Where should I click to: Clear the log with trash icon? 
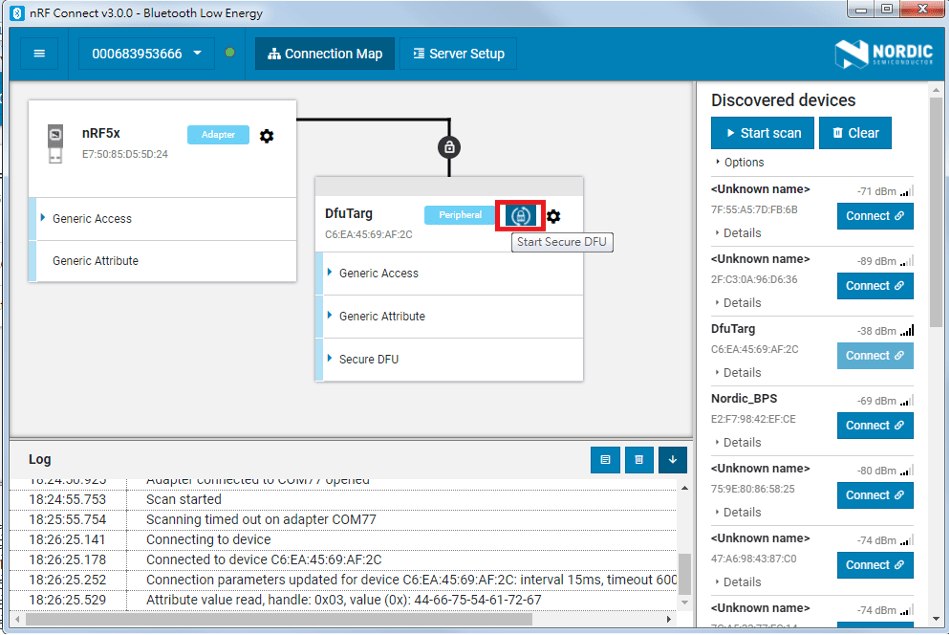tap(639, 459)
